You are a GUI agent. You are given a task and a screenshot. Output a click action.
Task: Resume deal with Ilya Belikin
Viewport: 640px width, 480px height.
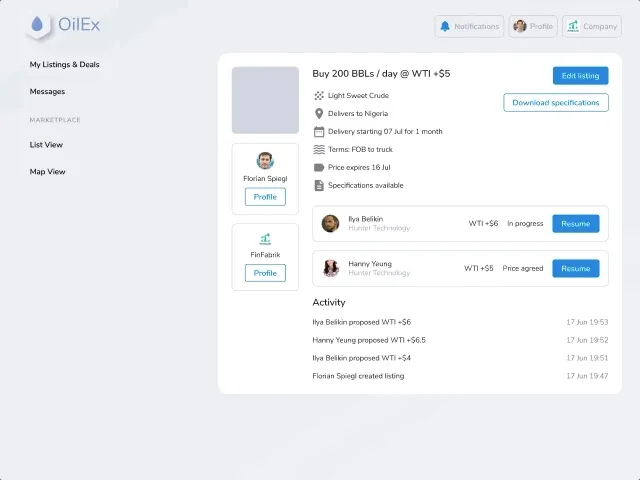coord(576,224)
